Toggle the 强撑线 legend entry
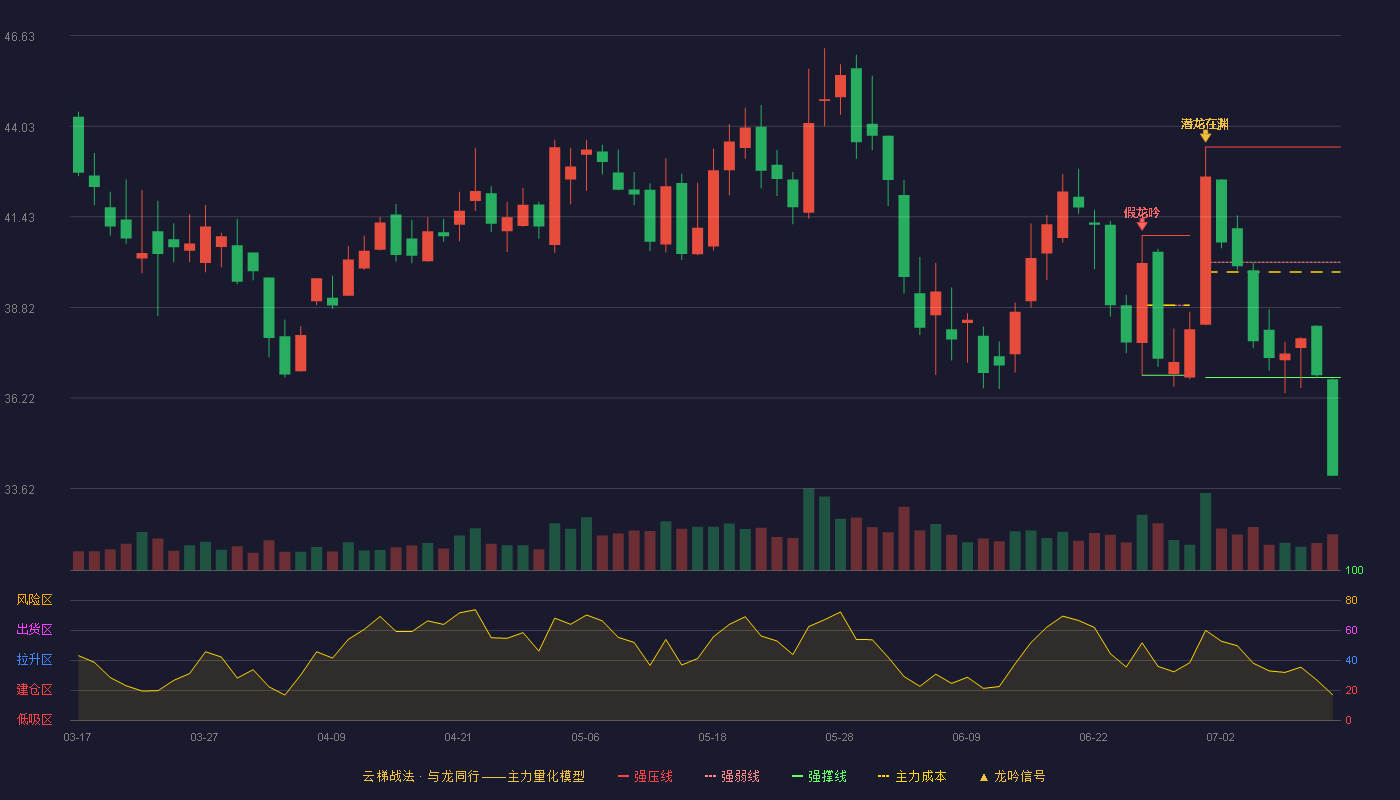 coord(819,776)
